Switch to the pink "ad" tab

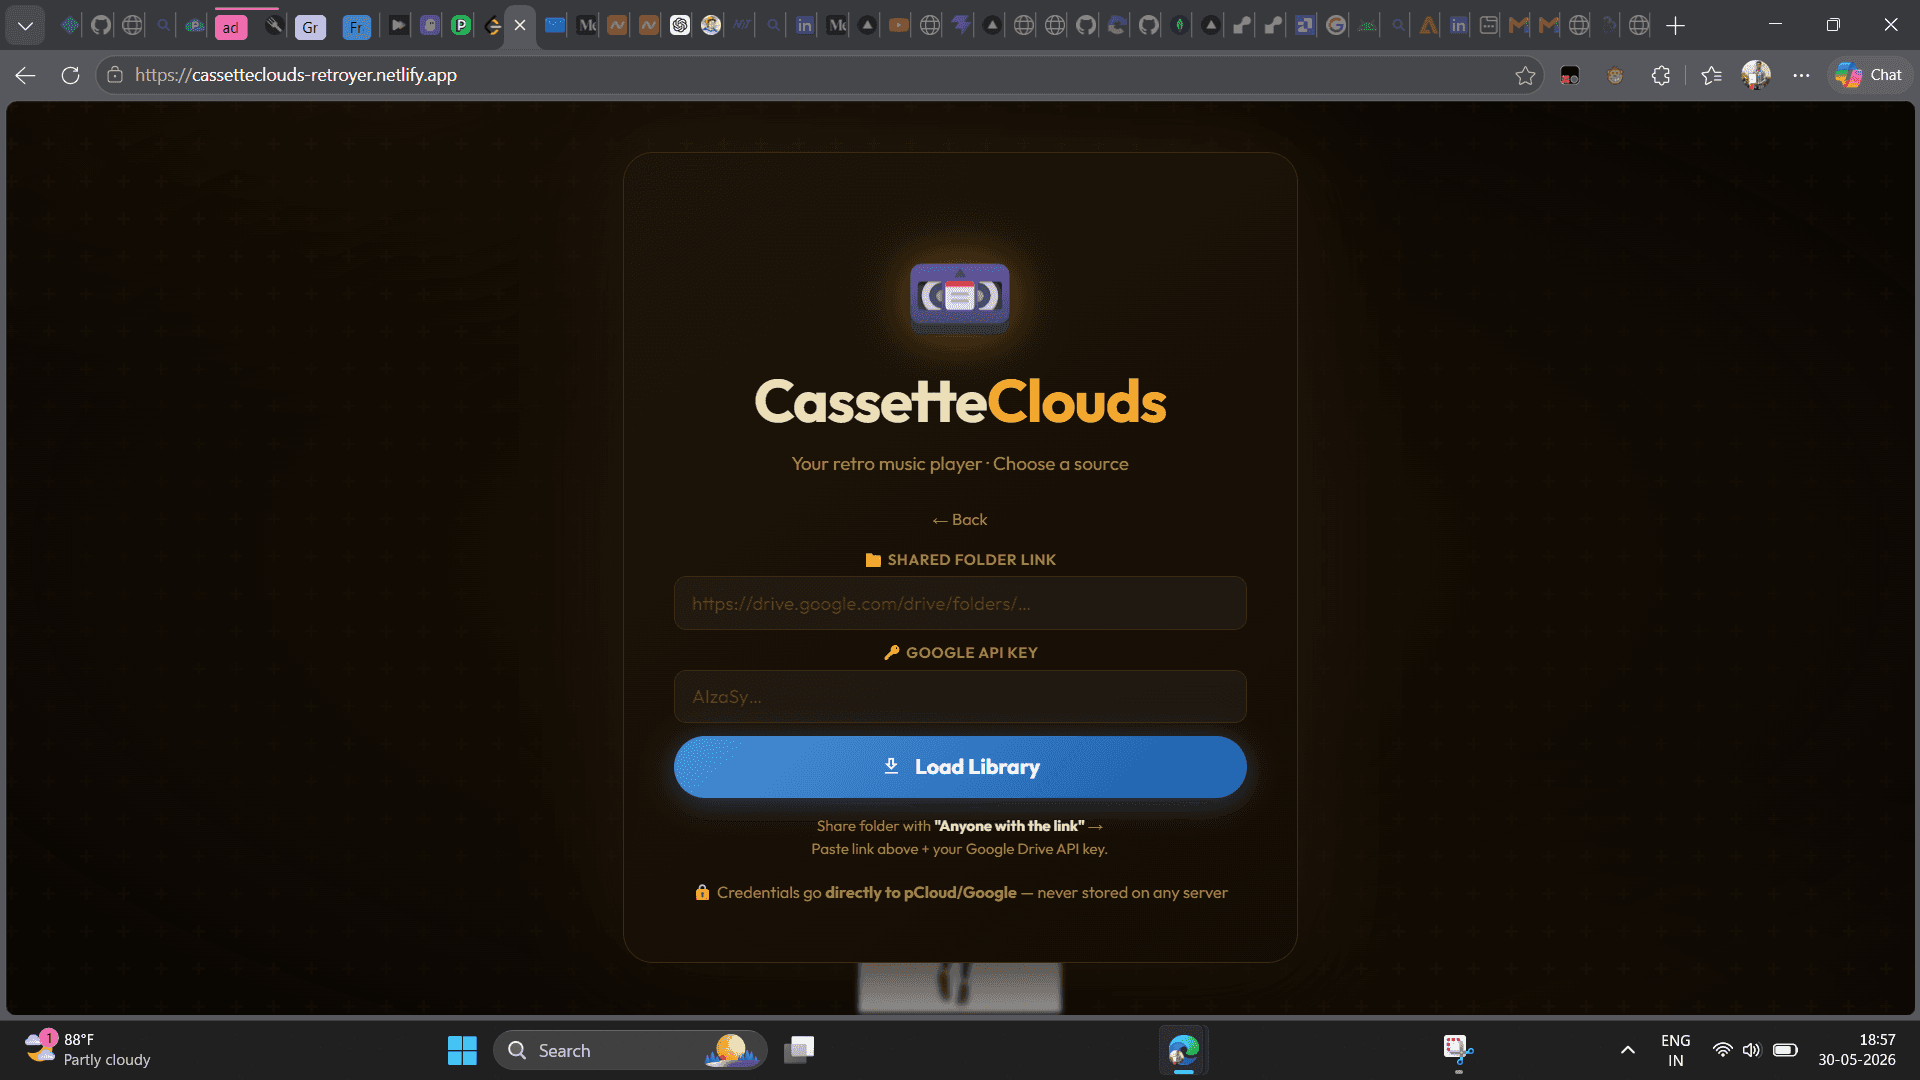[231, 27]
